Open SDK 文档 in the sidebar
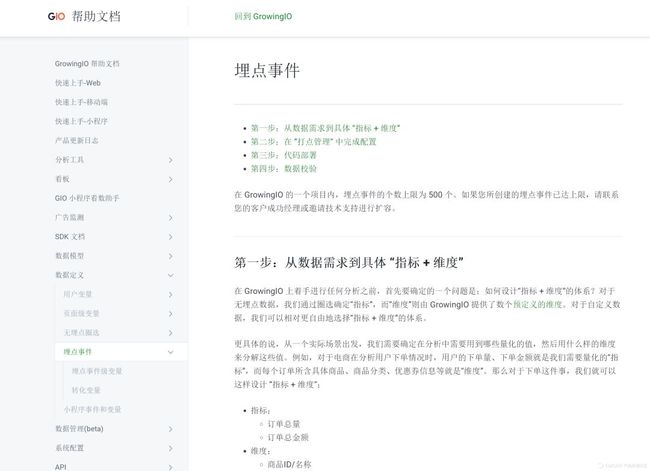The image size is (650, 471). click(x=70, y=236)
